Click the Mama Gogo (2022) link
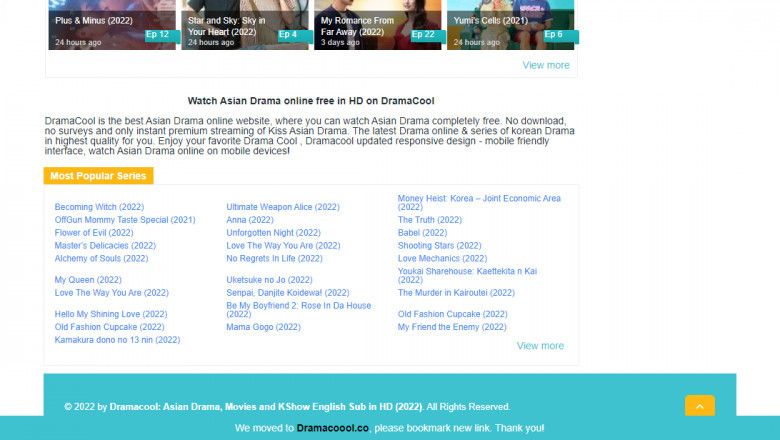Viewport: 780px width, 440px height. point(263,327)
